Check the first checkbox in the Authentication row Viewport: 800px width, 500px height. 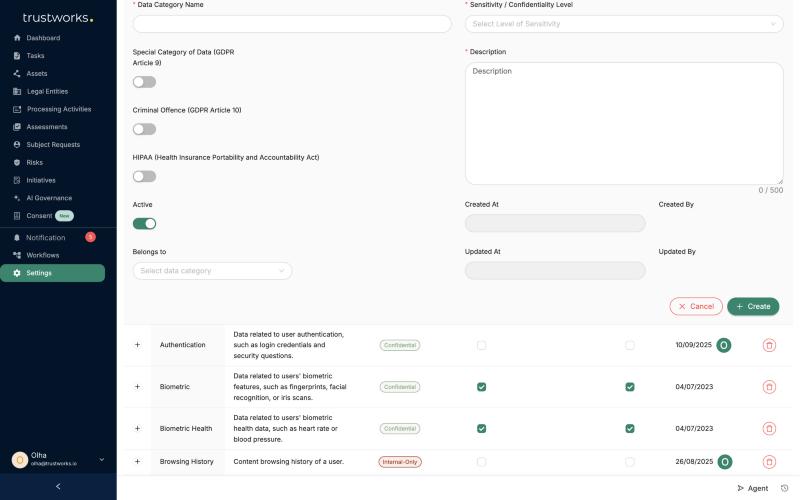point(481,345)
